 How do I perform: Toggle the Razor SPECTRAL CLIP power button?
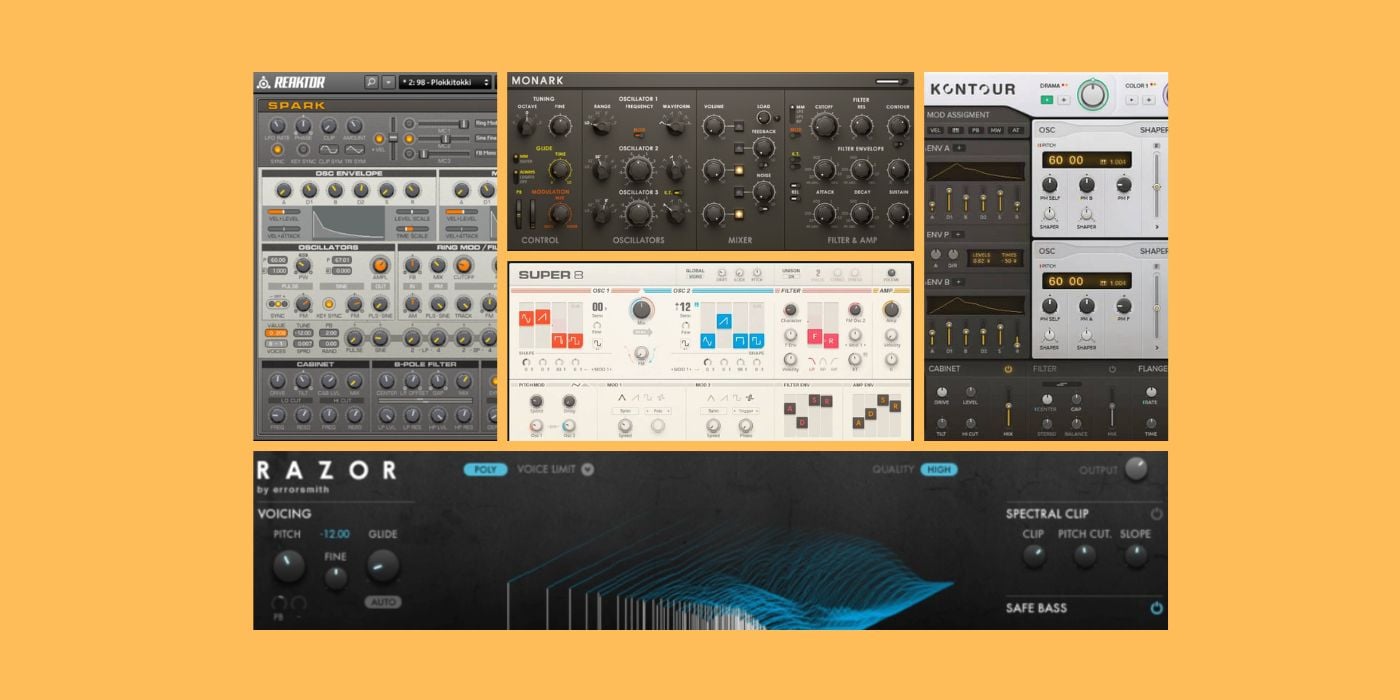coord(1157,514)
